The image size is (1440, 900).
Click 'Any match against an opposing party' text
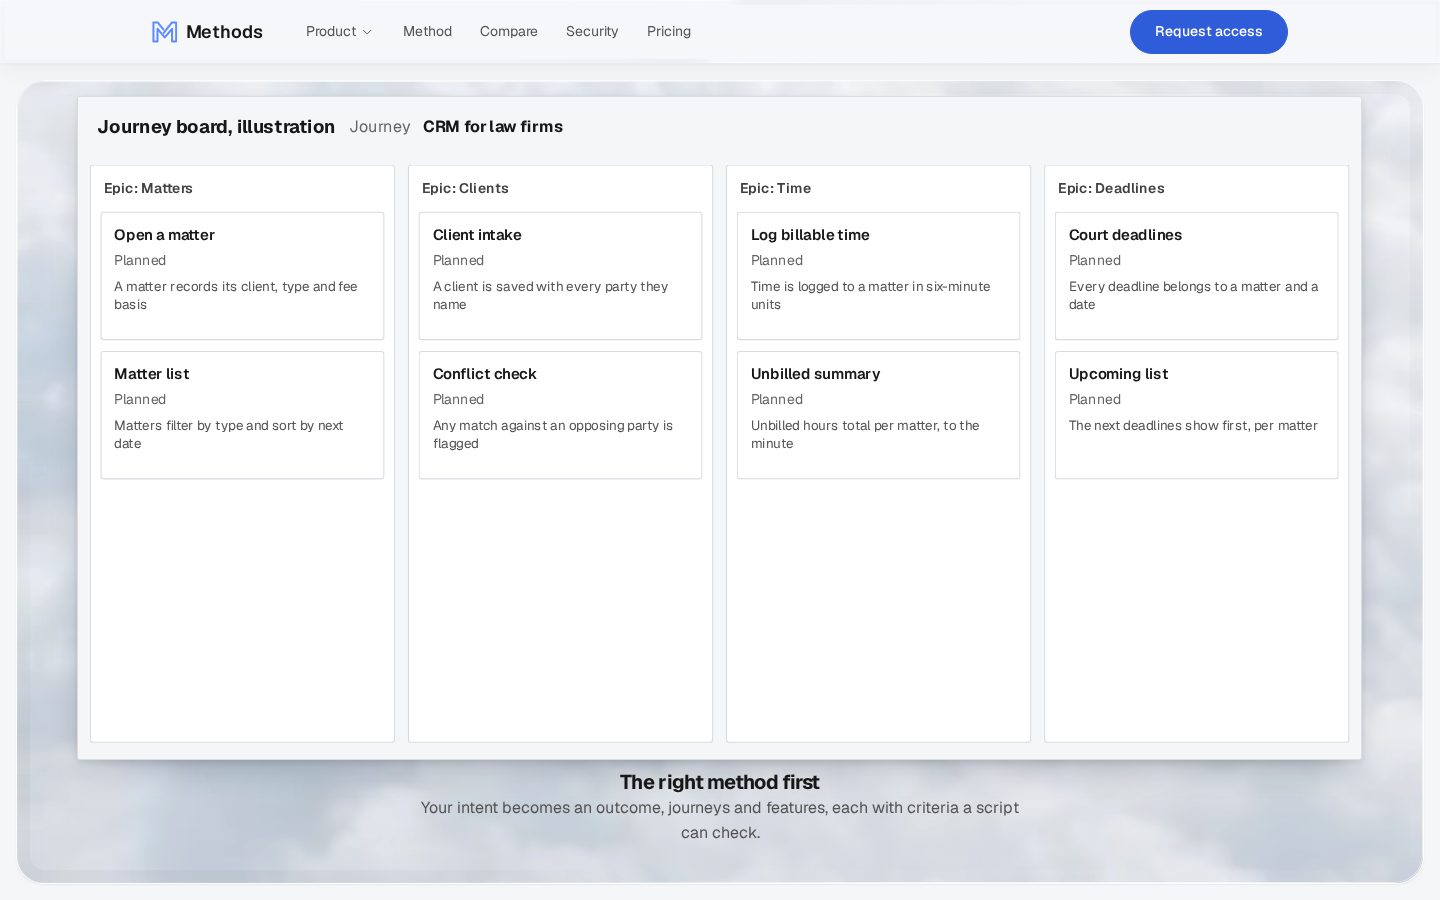coord(553,434)
